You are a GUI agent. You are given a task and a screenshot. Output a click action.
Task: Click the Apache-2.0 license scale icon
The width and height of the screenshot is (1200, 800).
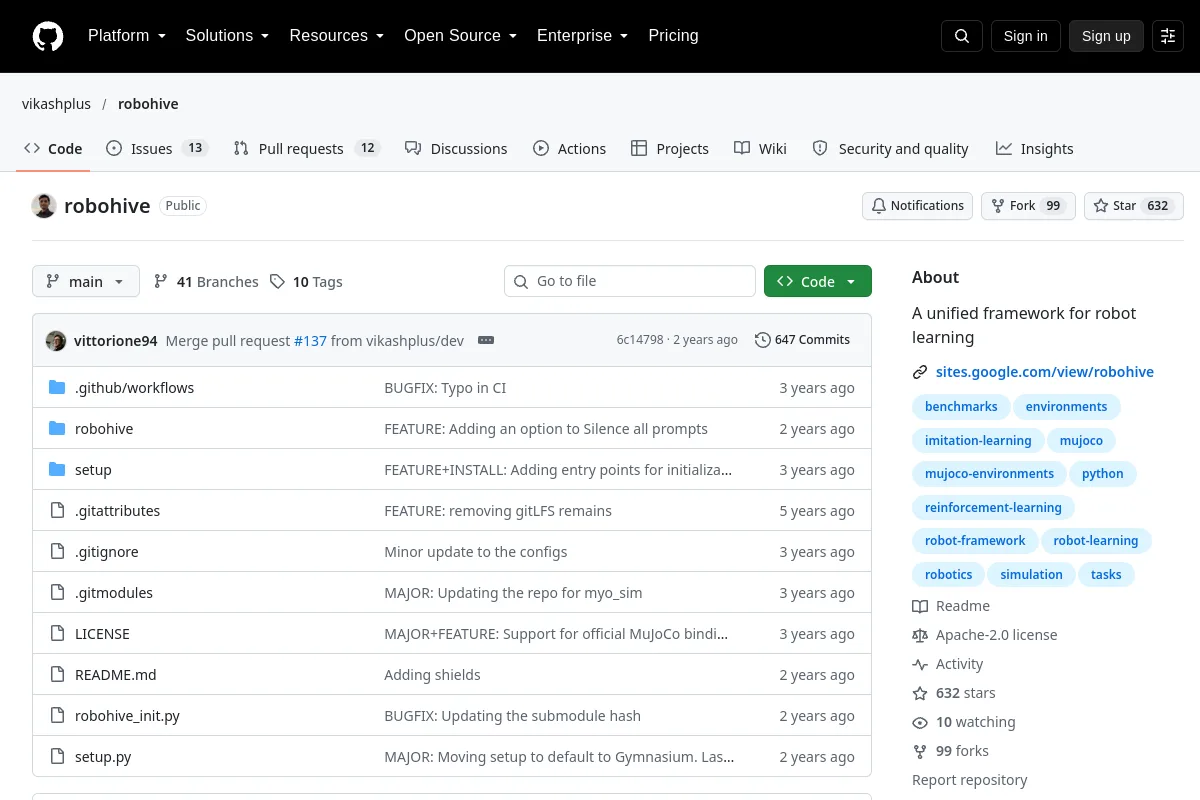[920, 635]
